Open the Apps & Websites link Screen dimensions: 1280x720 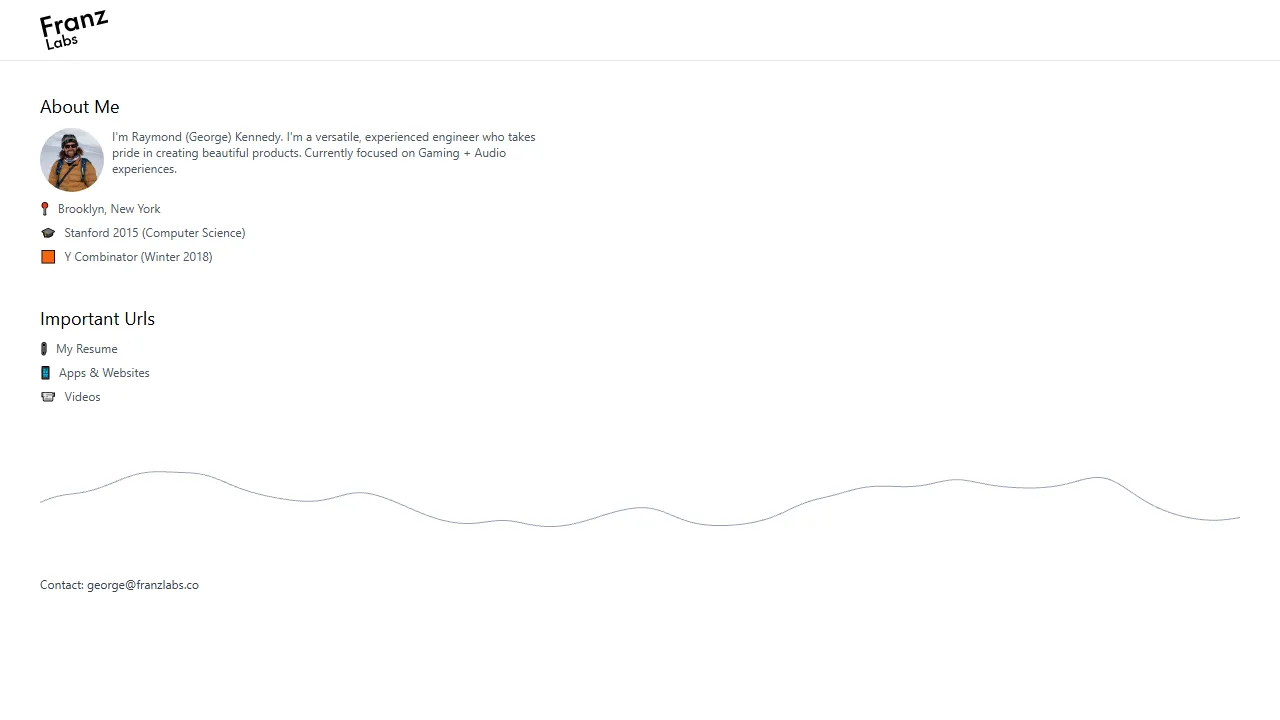pos(104,372)
